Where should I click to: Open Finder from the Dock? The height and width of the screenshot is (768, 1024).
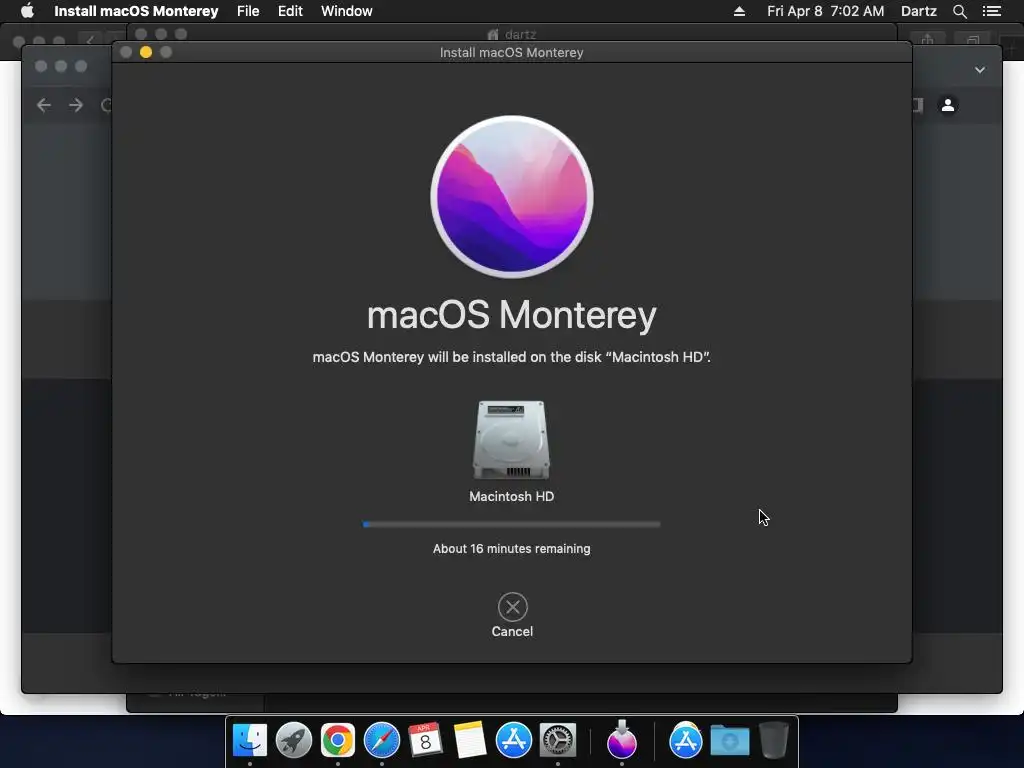(249, 741)
